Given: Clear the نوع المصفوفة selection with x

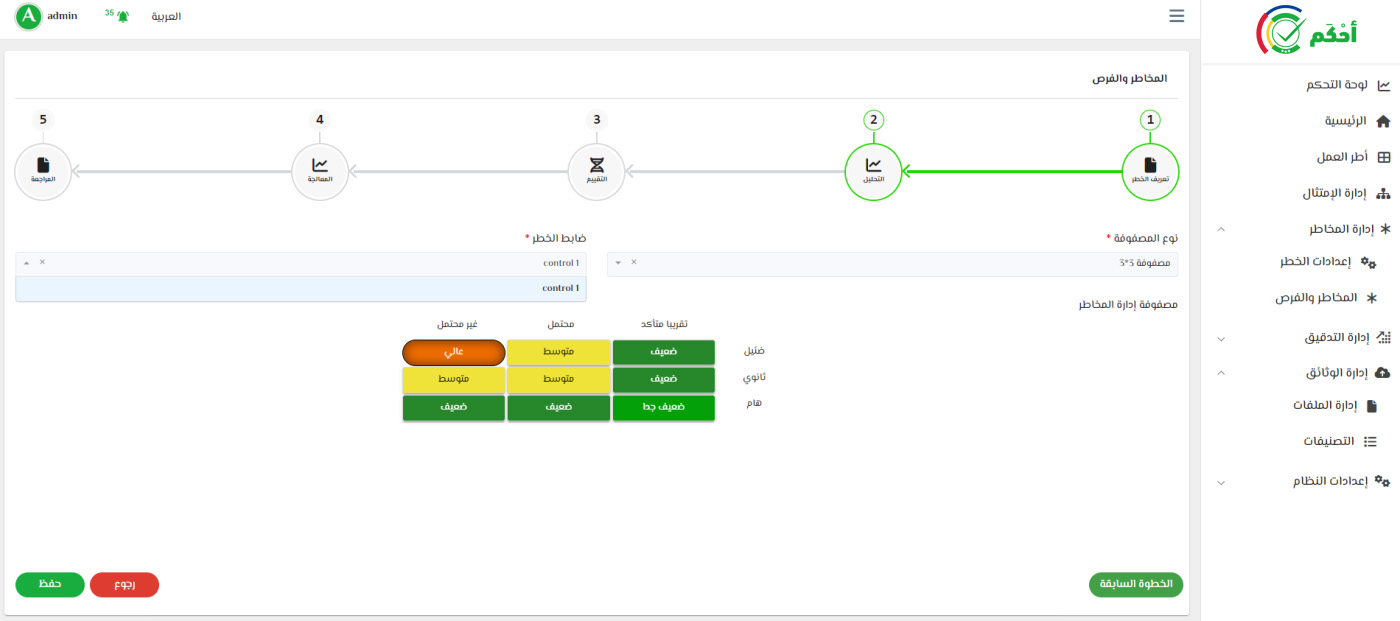Looking at the screenshot, I should pyautogui.click(x=633, y=262).
